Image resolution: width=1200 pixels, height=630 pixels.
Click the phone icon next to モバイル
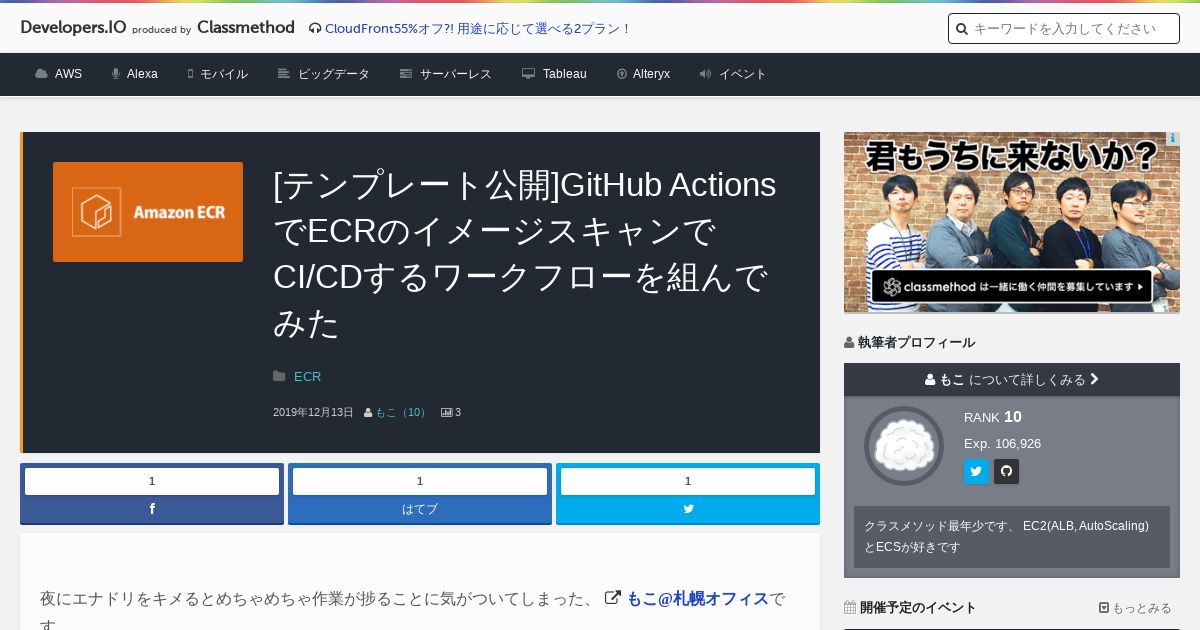click(190, 74)
